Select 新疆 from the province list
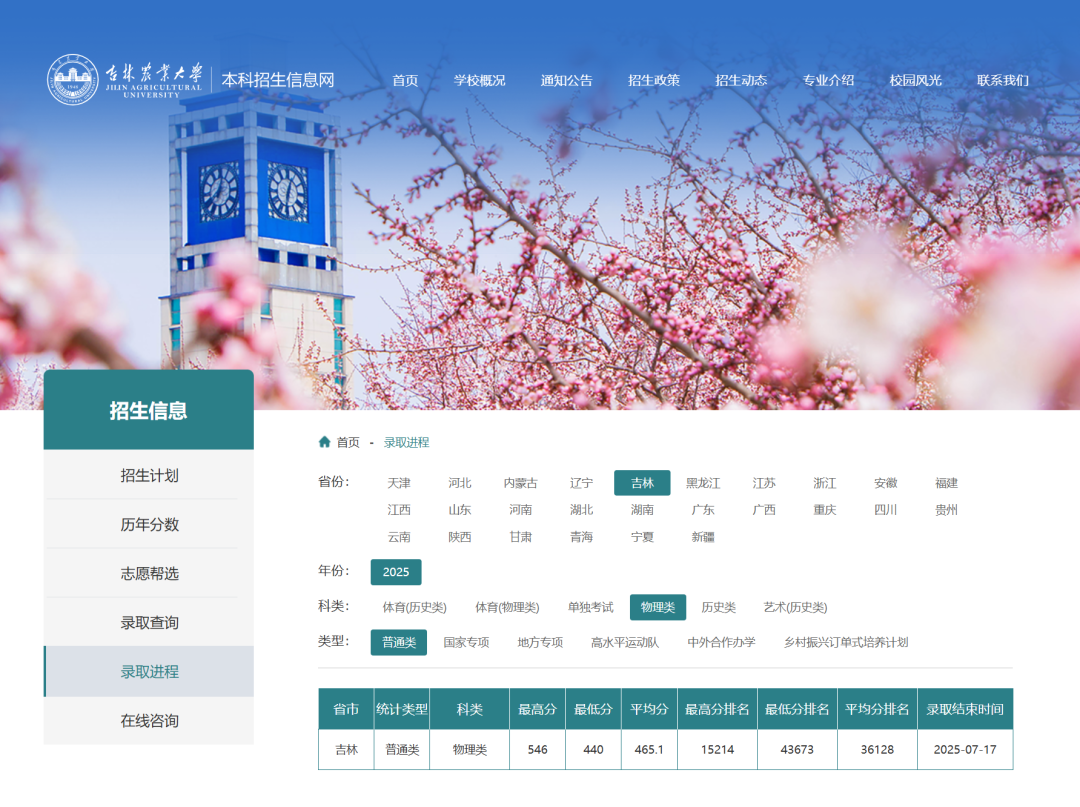The height and width of the screenshot is (807, 1080). pyautogui.click(x=704, y=536)
